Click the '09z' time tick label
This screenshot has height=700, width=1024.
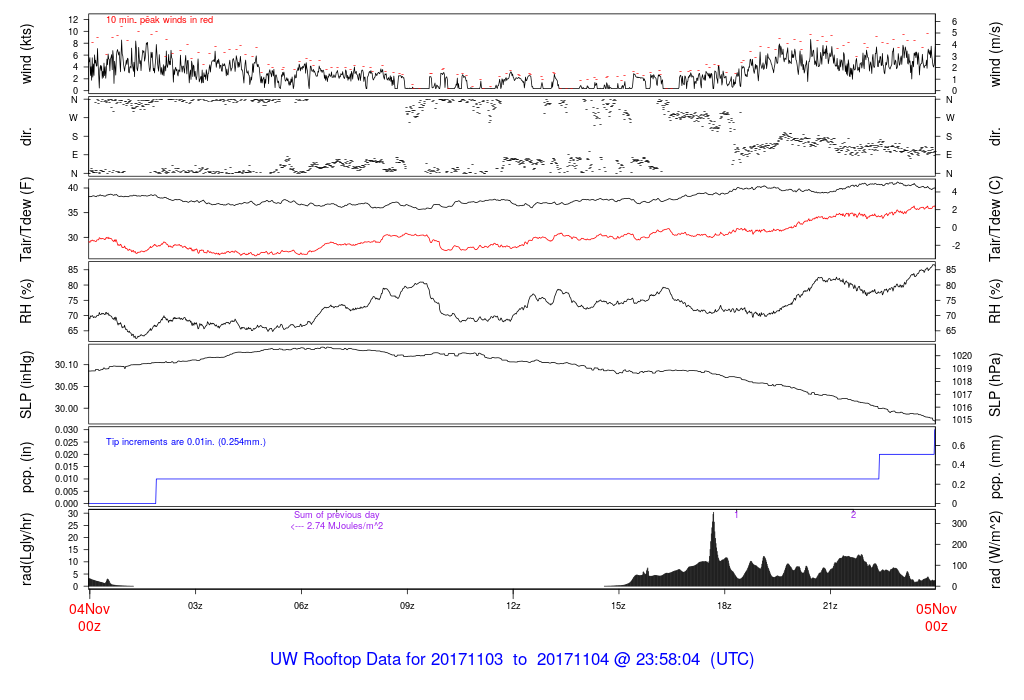[x=407, y=606]
